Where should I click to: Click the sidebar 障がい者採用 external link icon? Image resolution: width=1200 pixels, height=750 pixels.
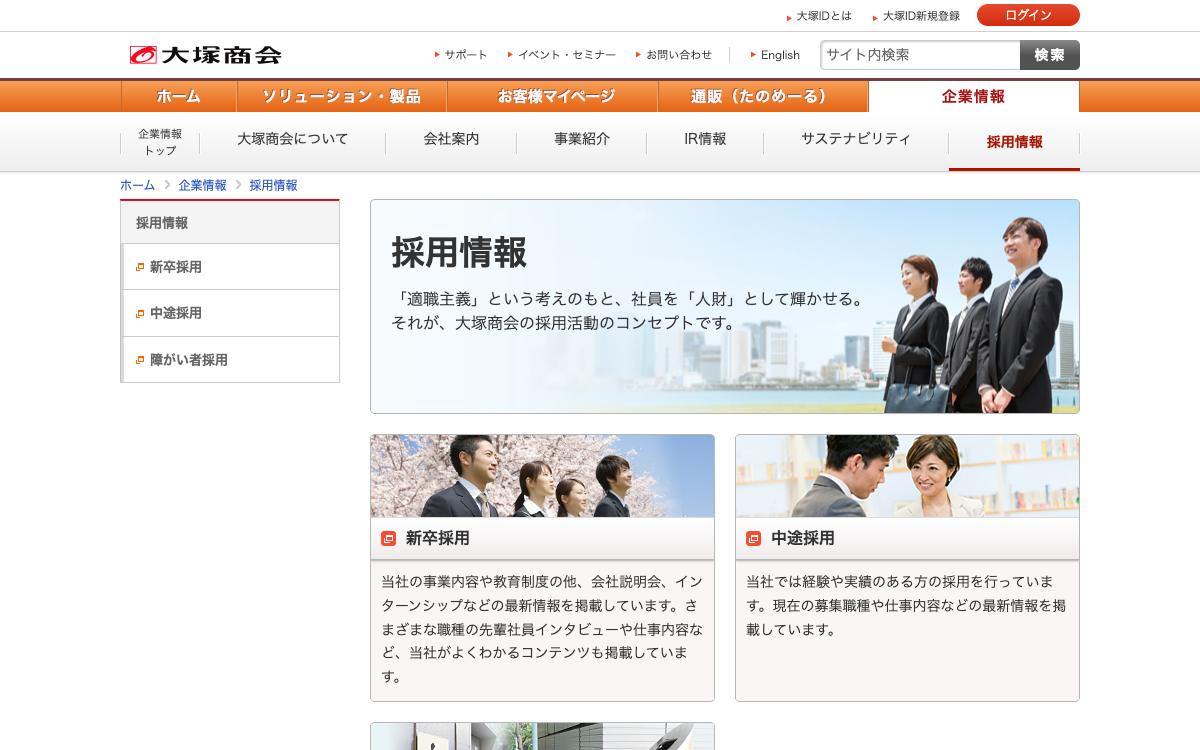tap(140, 360)
